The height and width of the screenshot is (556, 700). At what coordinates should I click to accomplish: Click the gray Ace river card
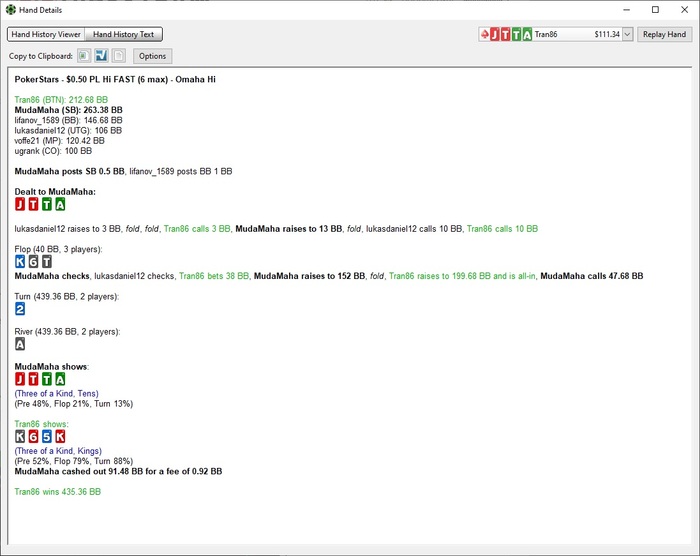point(20,344)
